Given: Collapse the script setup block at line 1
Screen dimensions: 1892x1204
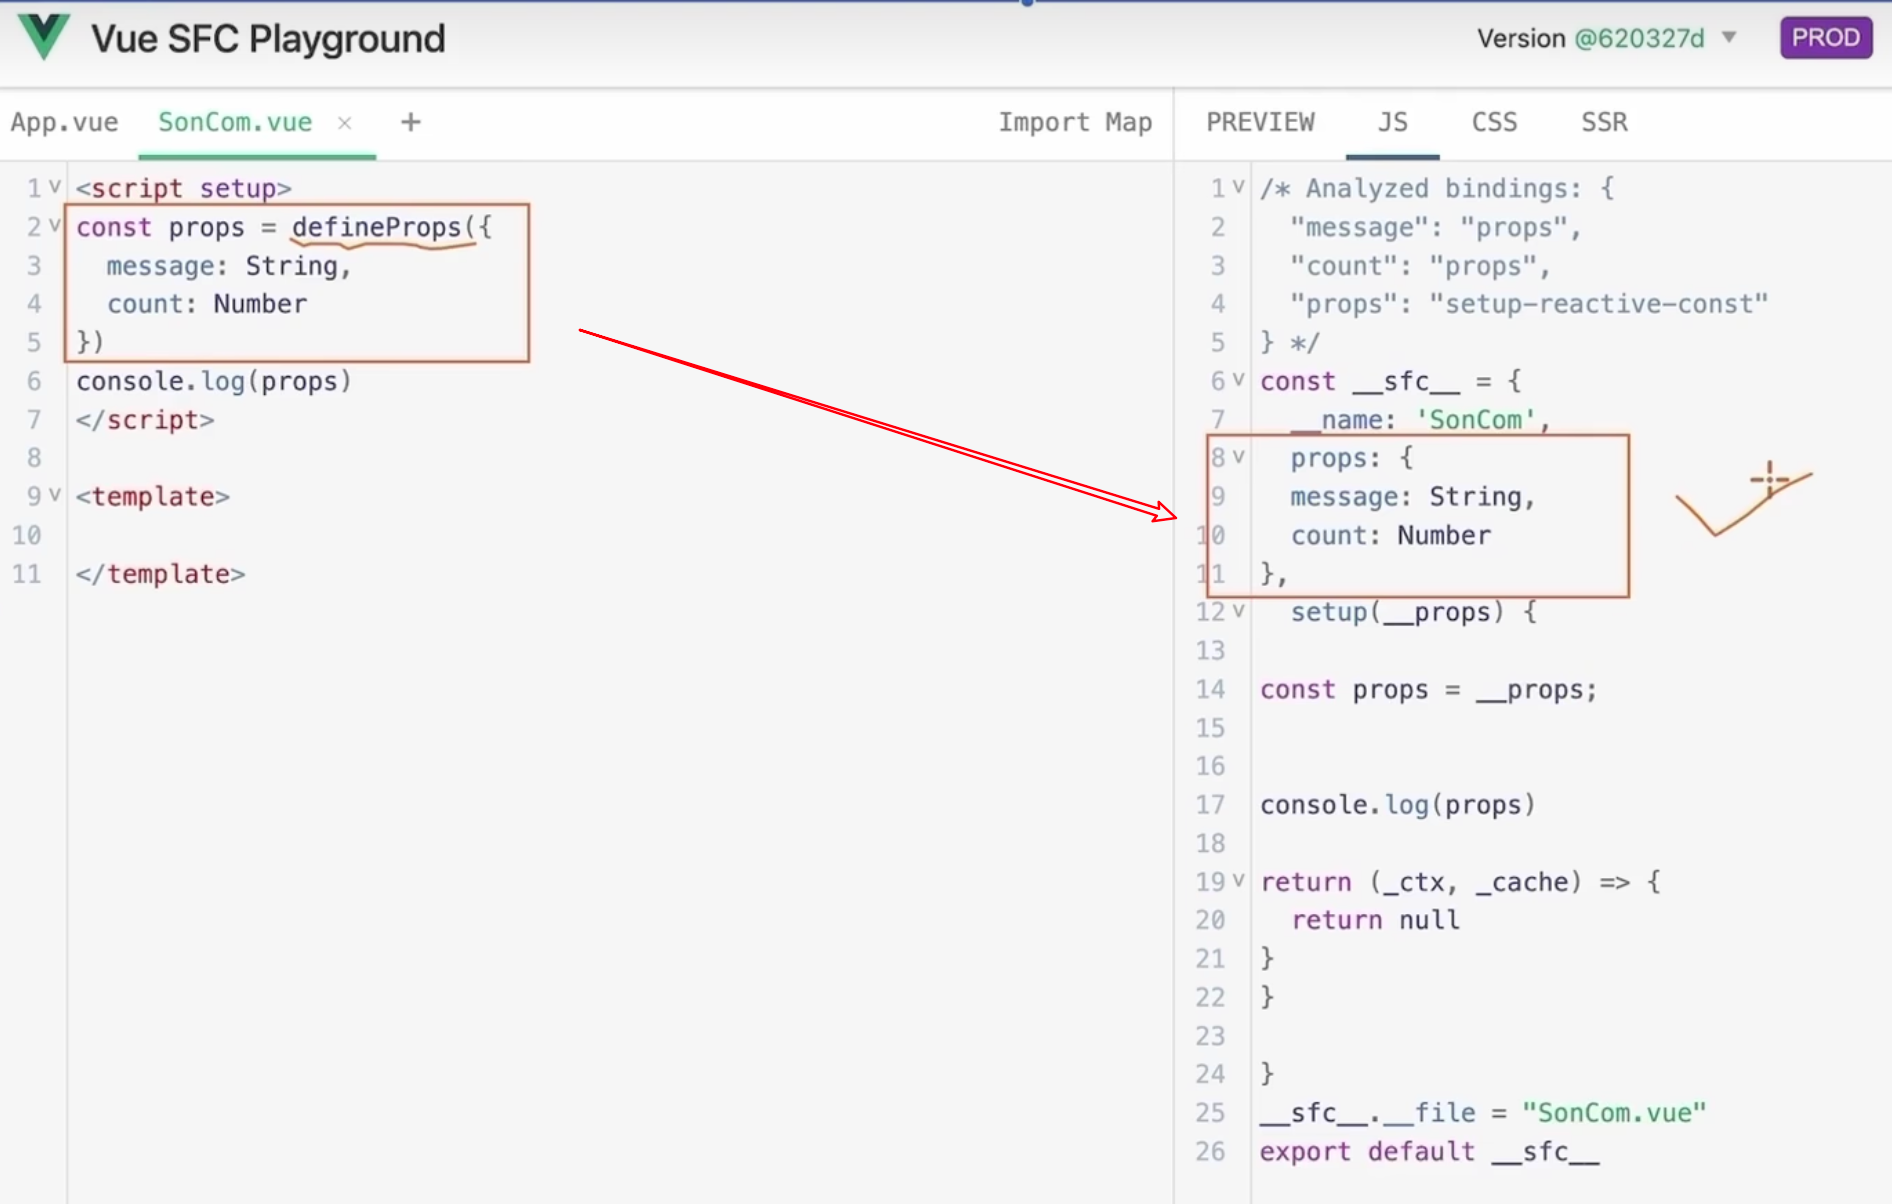Looking at the screenshot, I should (x=55, y=187).
